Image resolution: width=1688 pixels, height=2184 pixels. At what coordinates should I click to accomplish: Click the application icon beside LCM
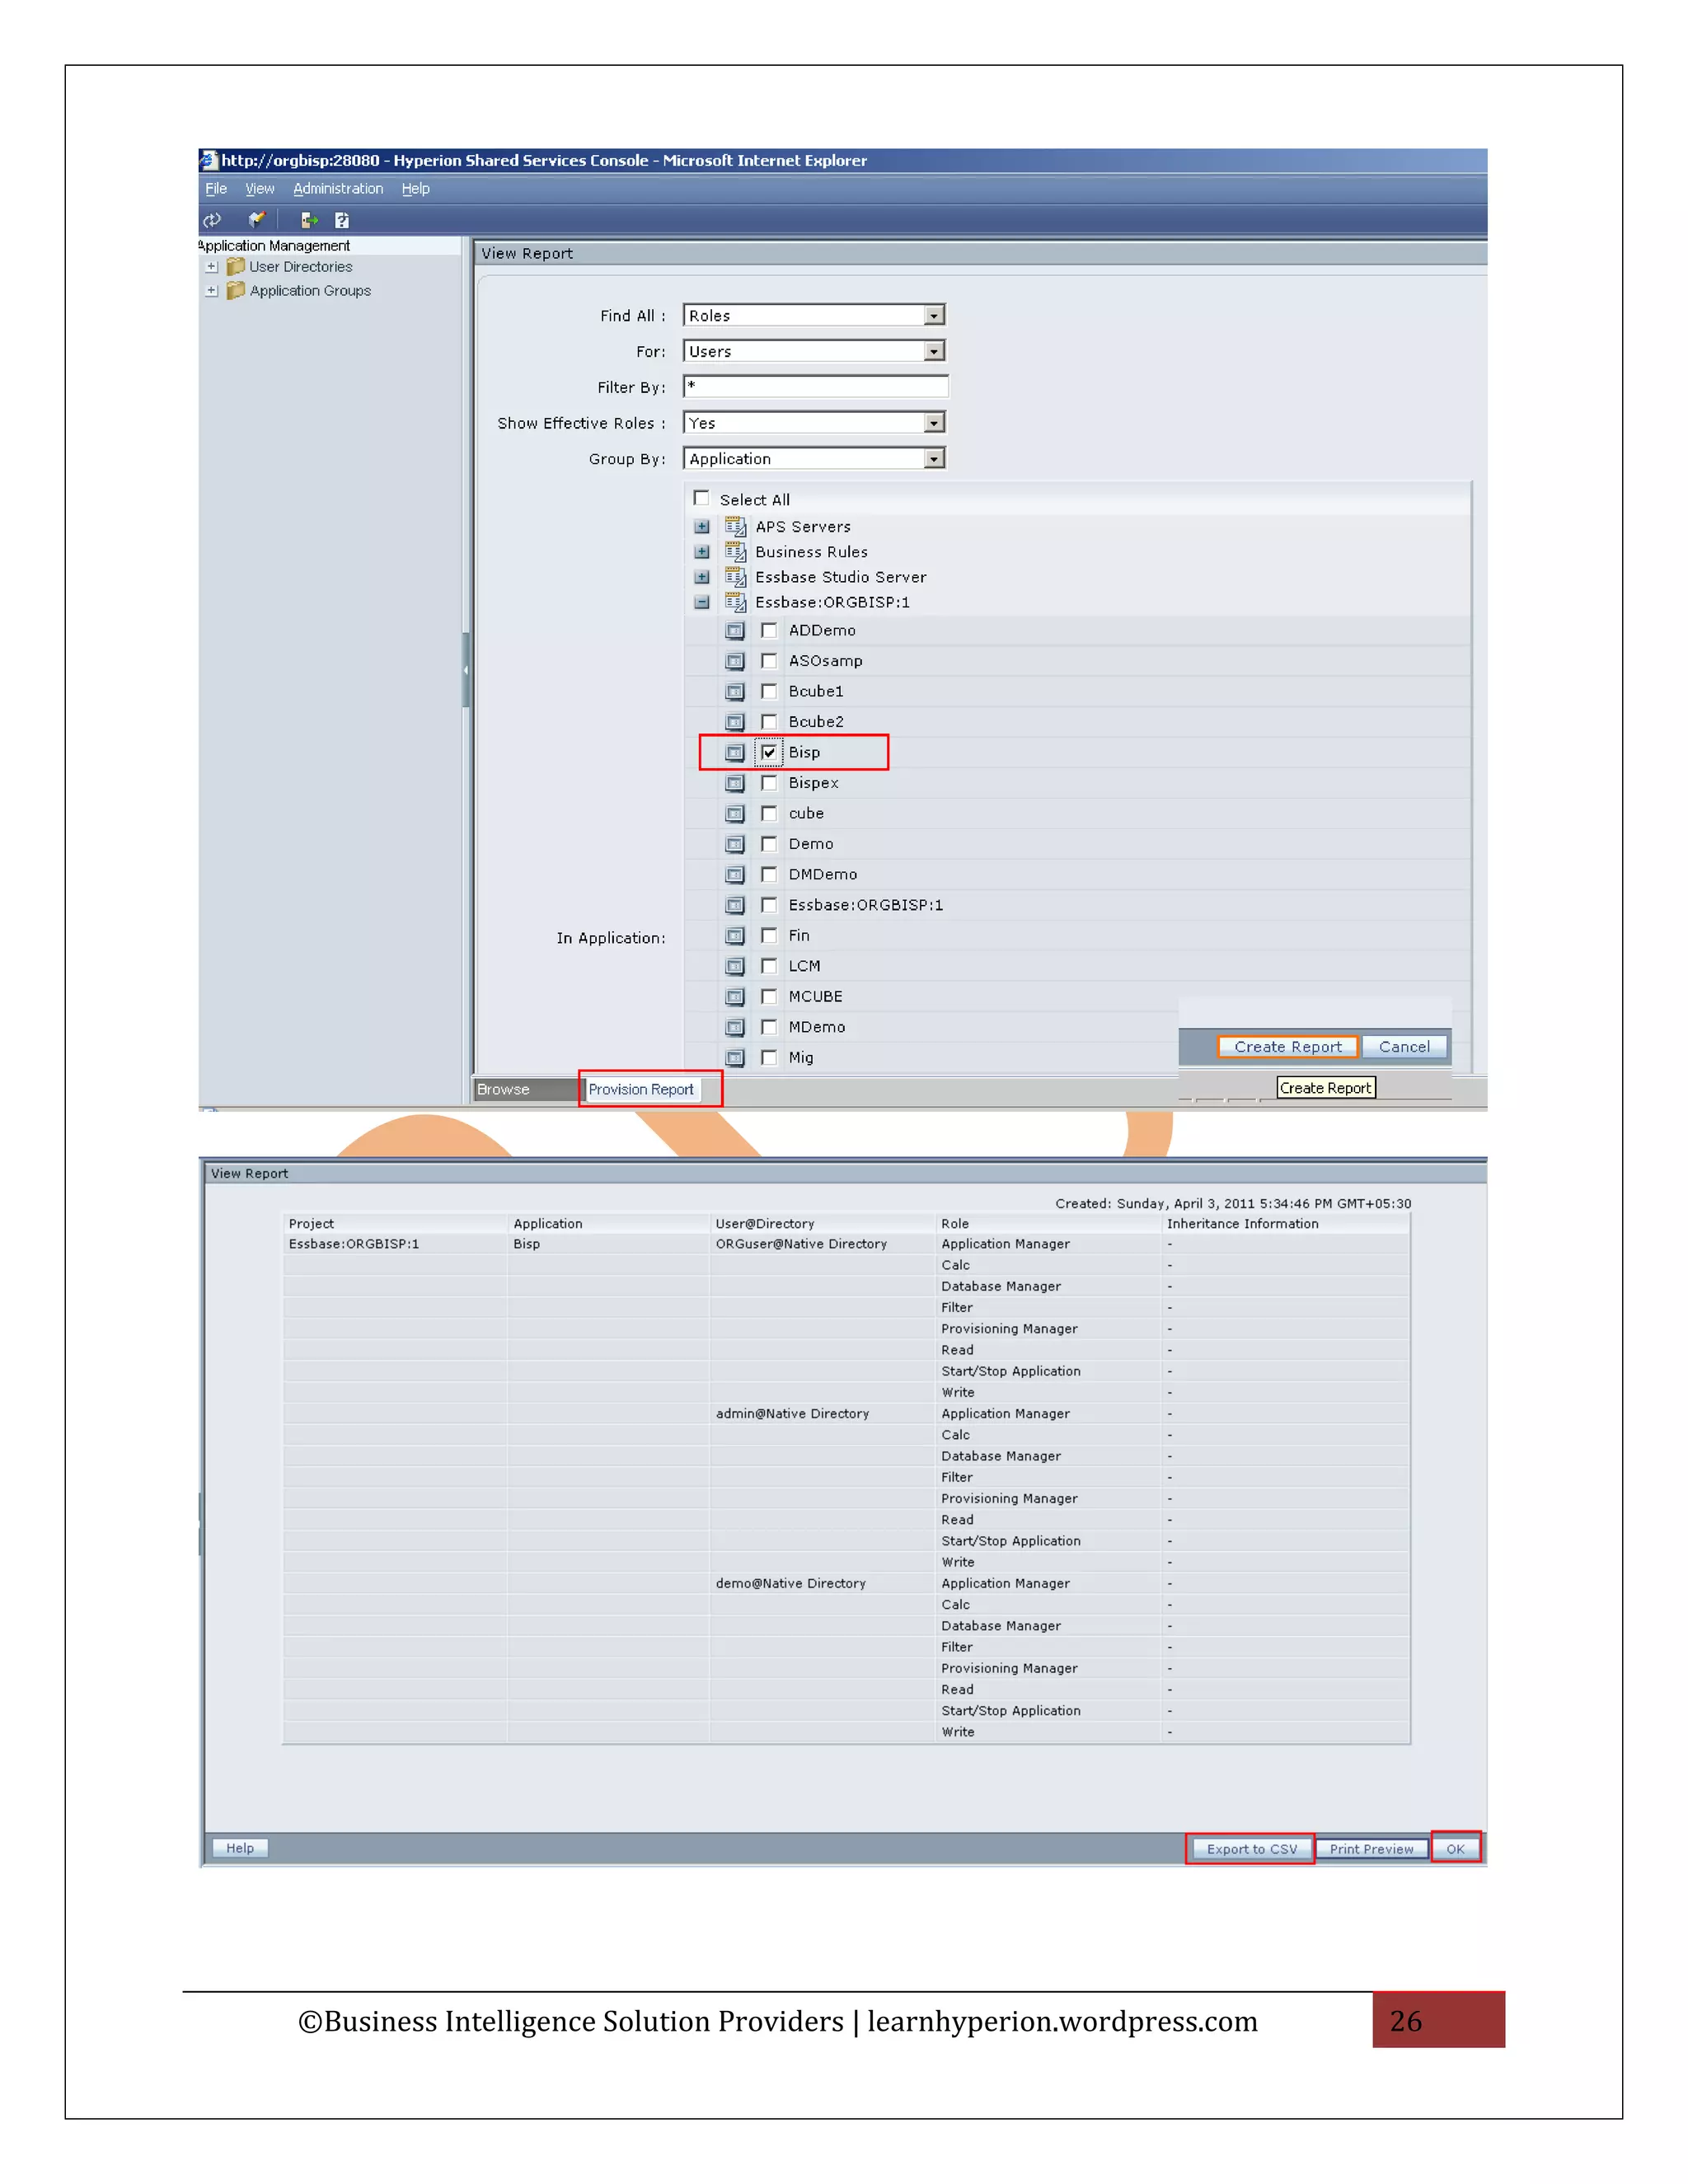(735, 966)
